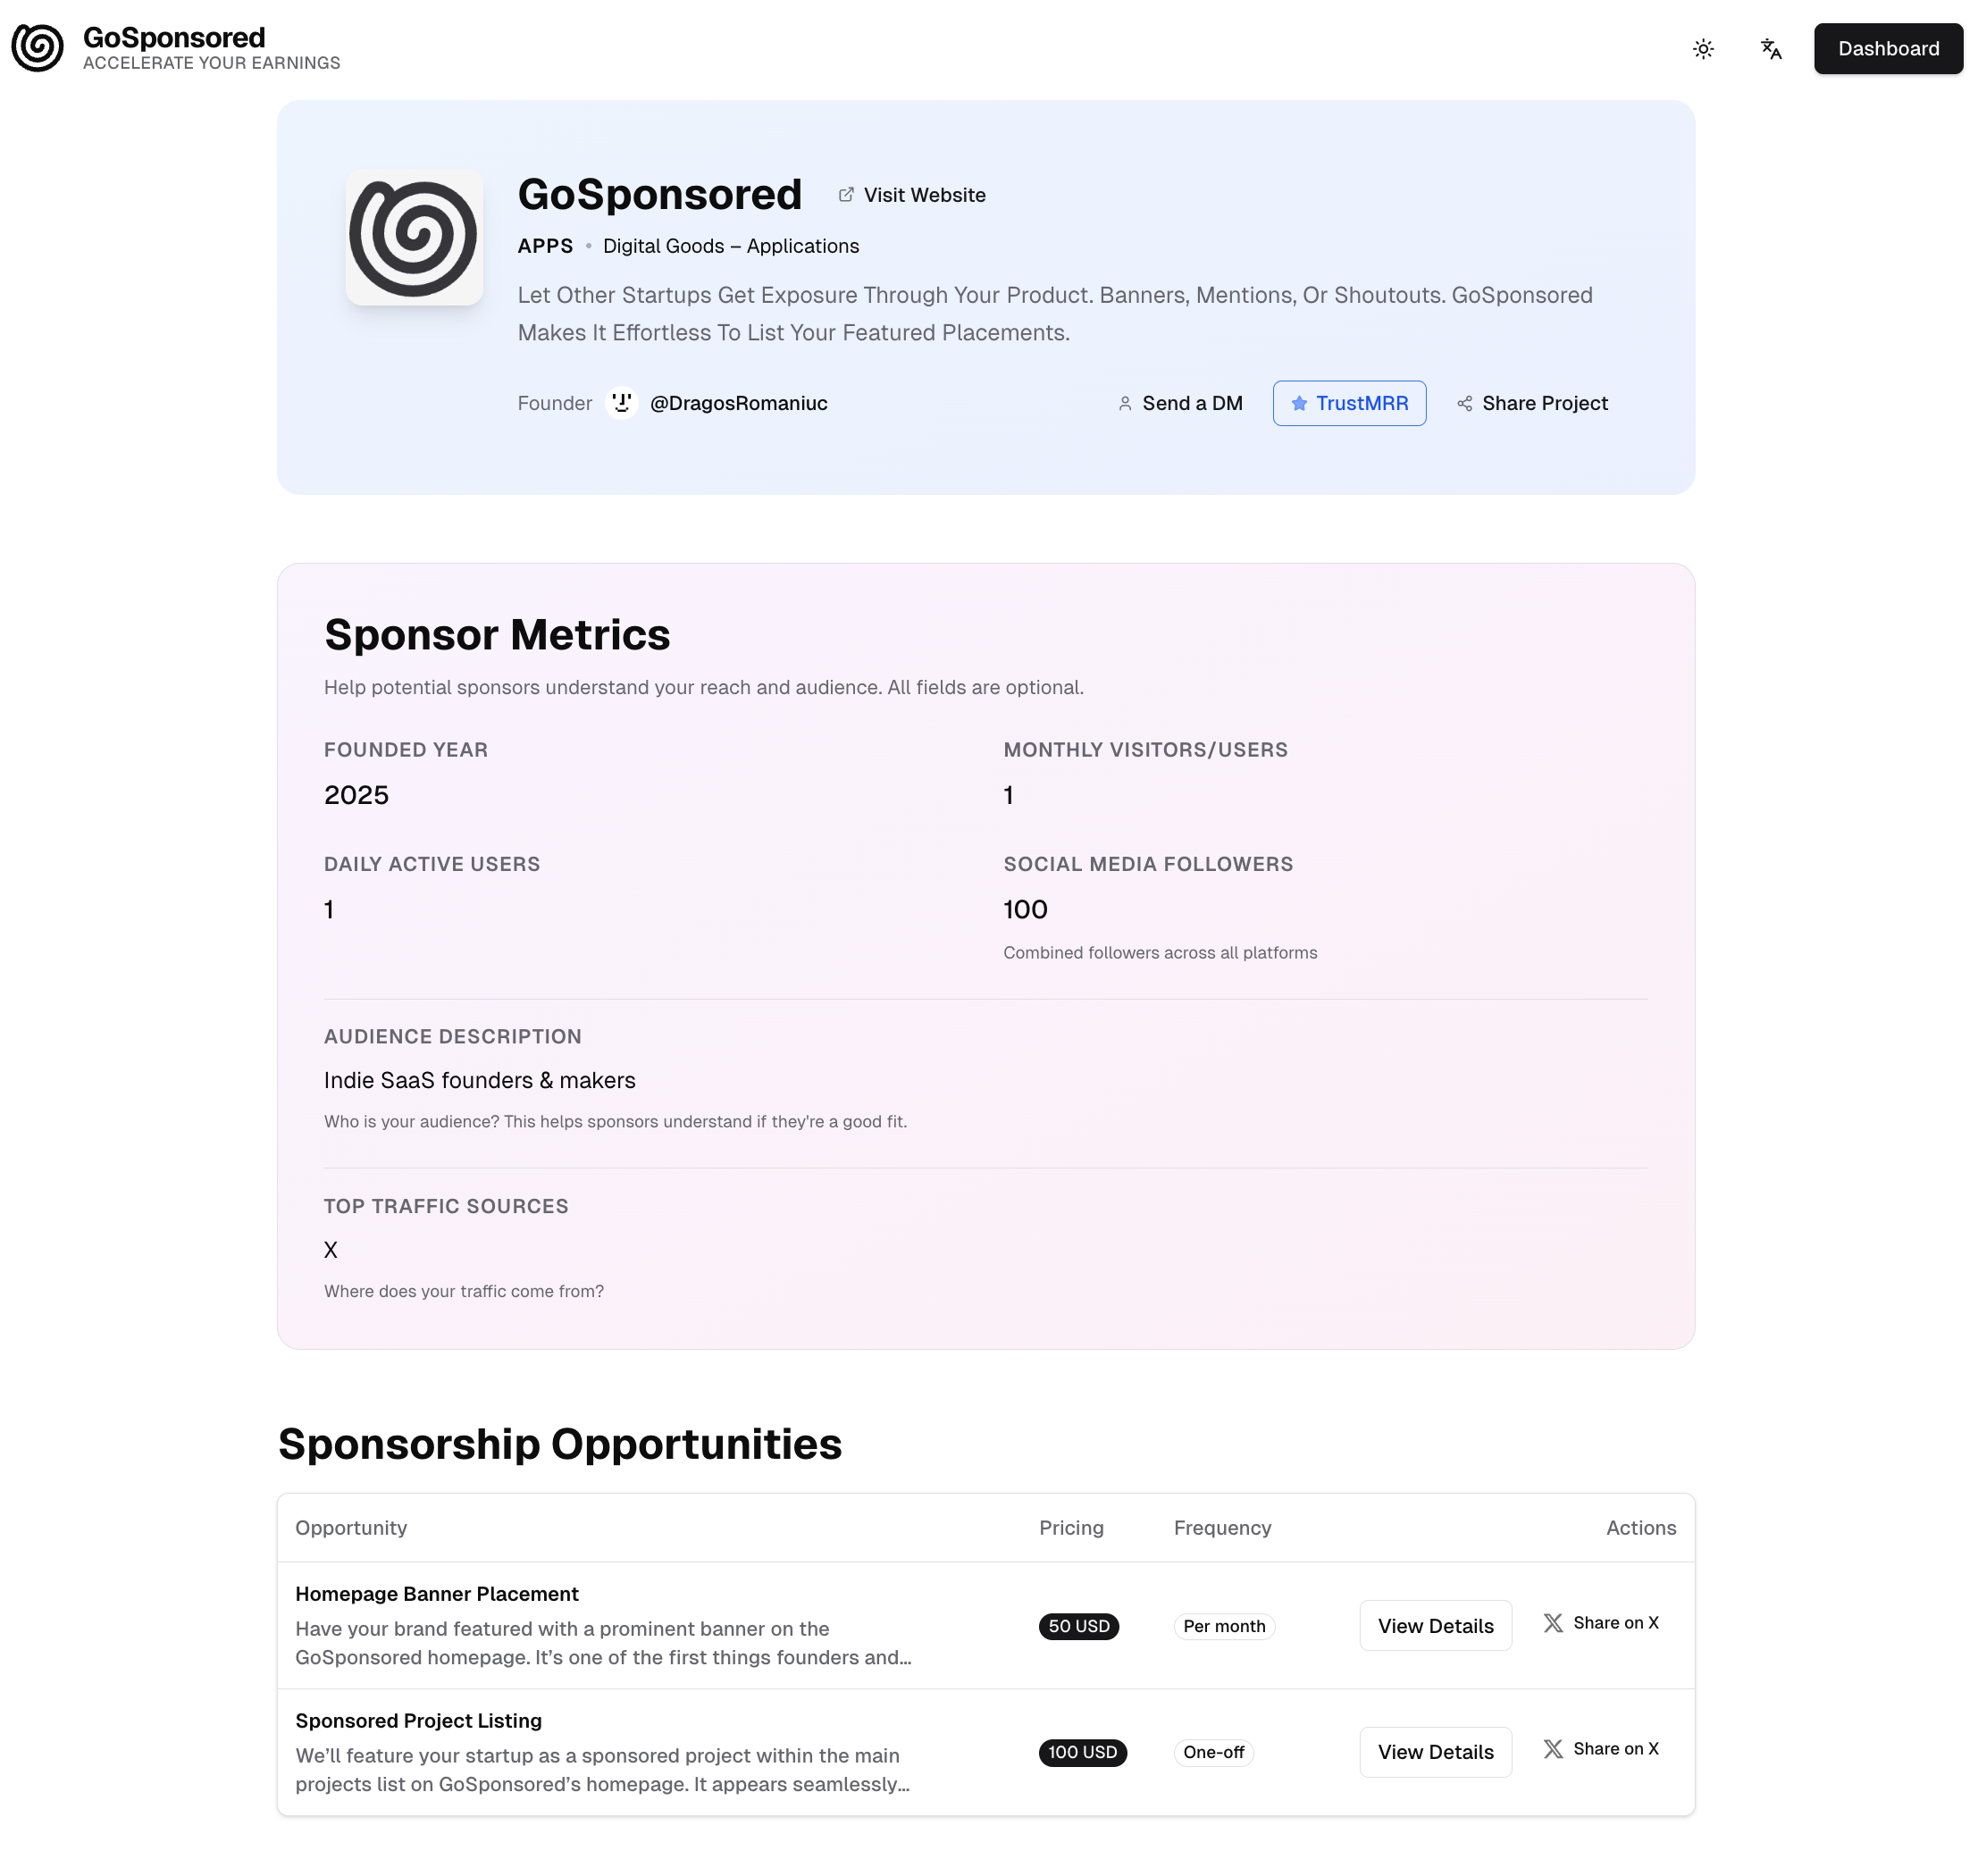The height and width of the screenshot is (1876, 1978).
Task: Share Homepage Banner Placement on X
Action: 1601,1622
